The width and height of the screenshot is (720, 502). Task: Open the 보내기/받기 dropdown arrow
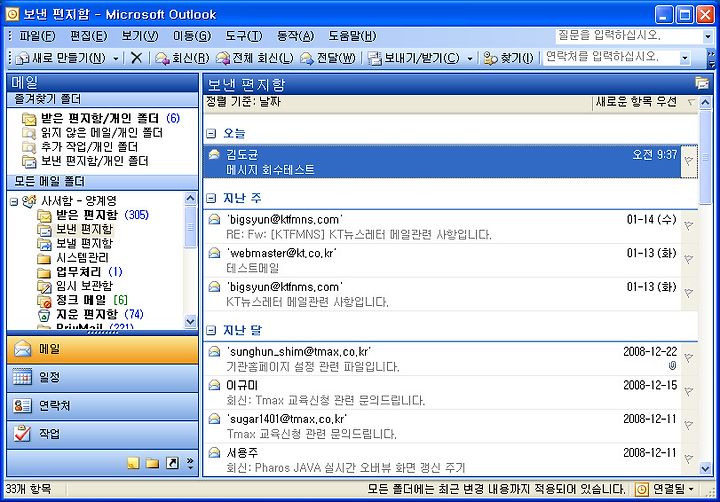pyautogui.click(x=470, y=58)
